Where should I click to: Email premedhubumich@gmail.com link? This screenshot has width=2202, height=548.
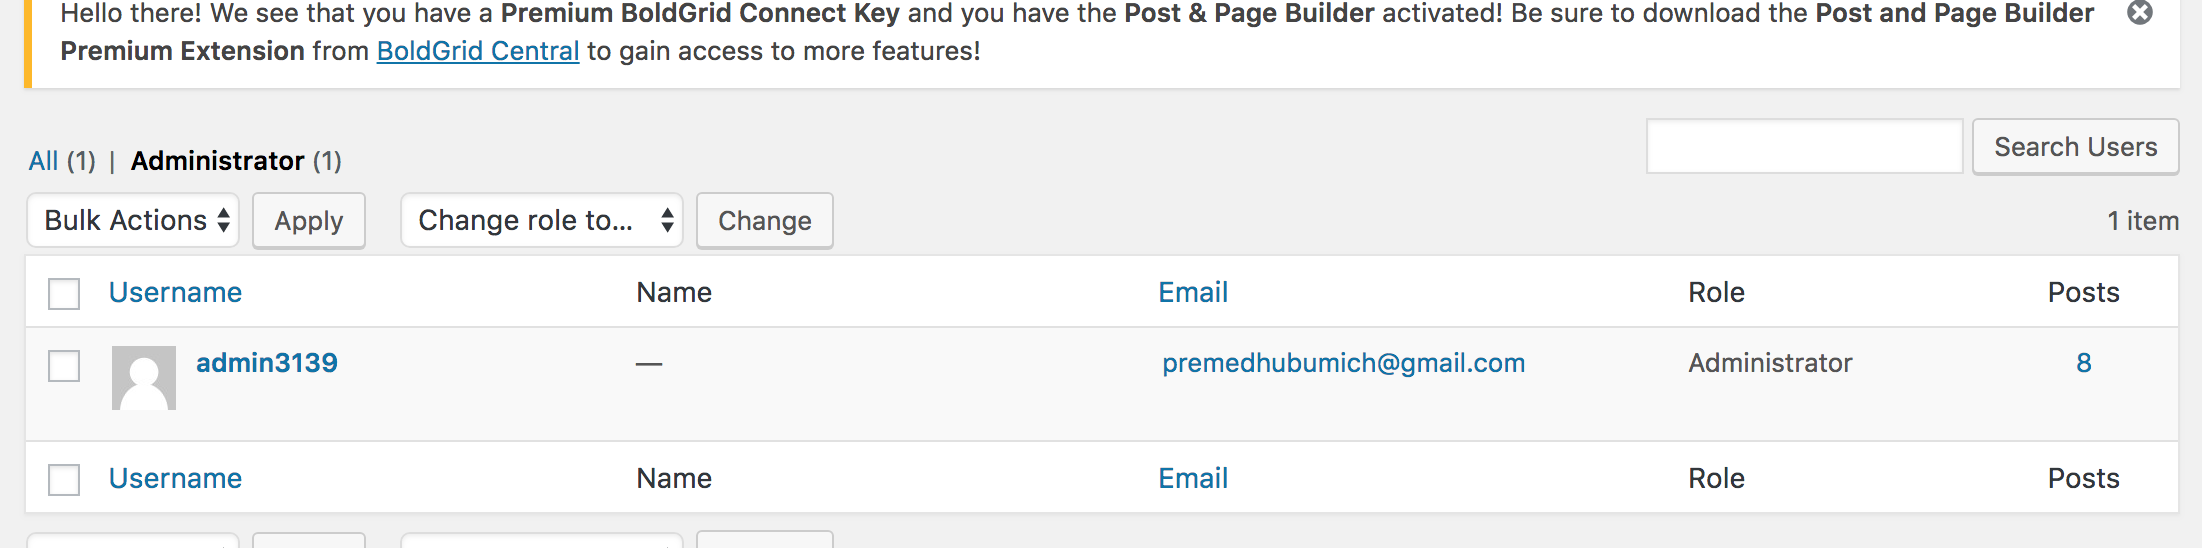(1344, 363)
